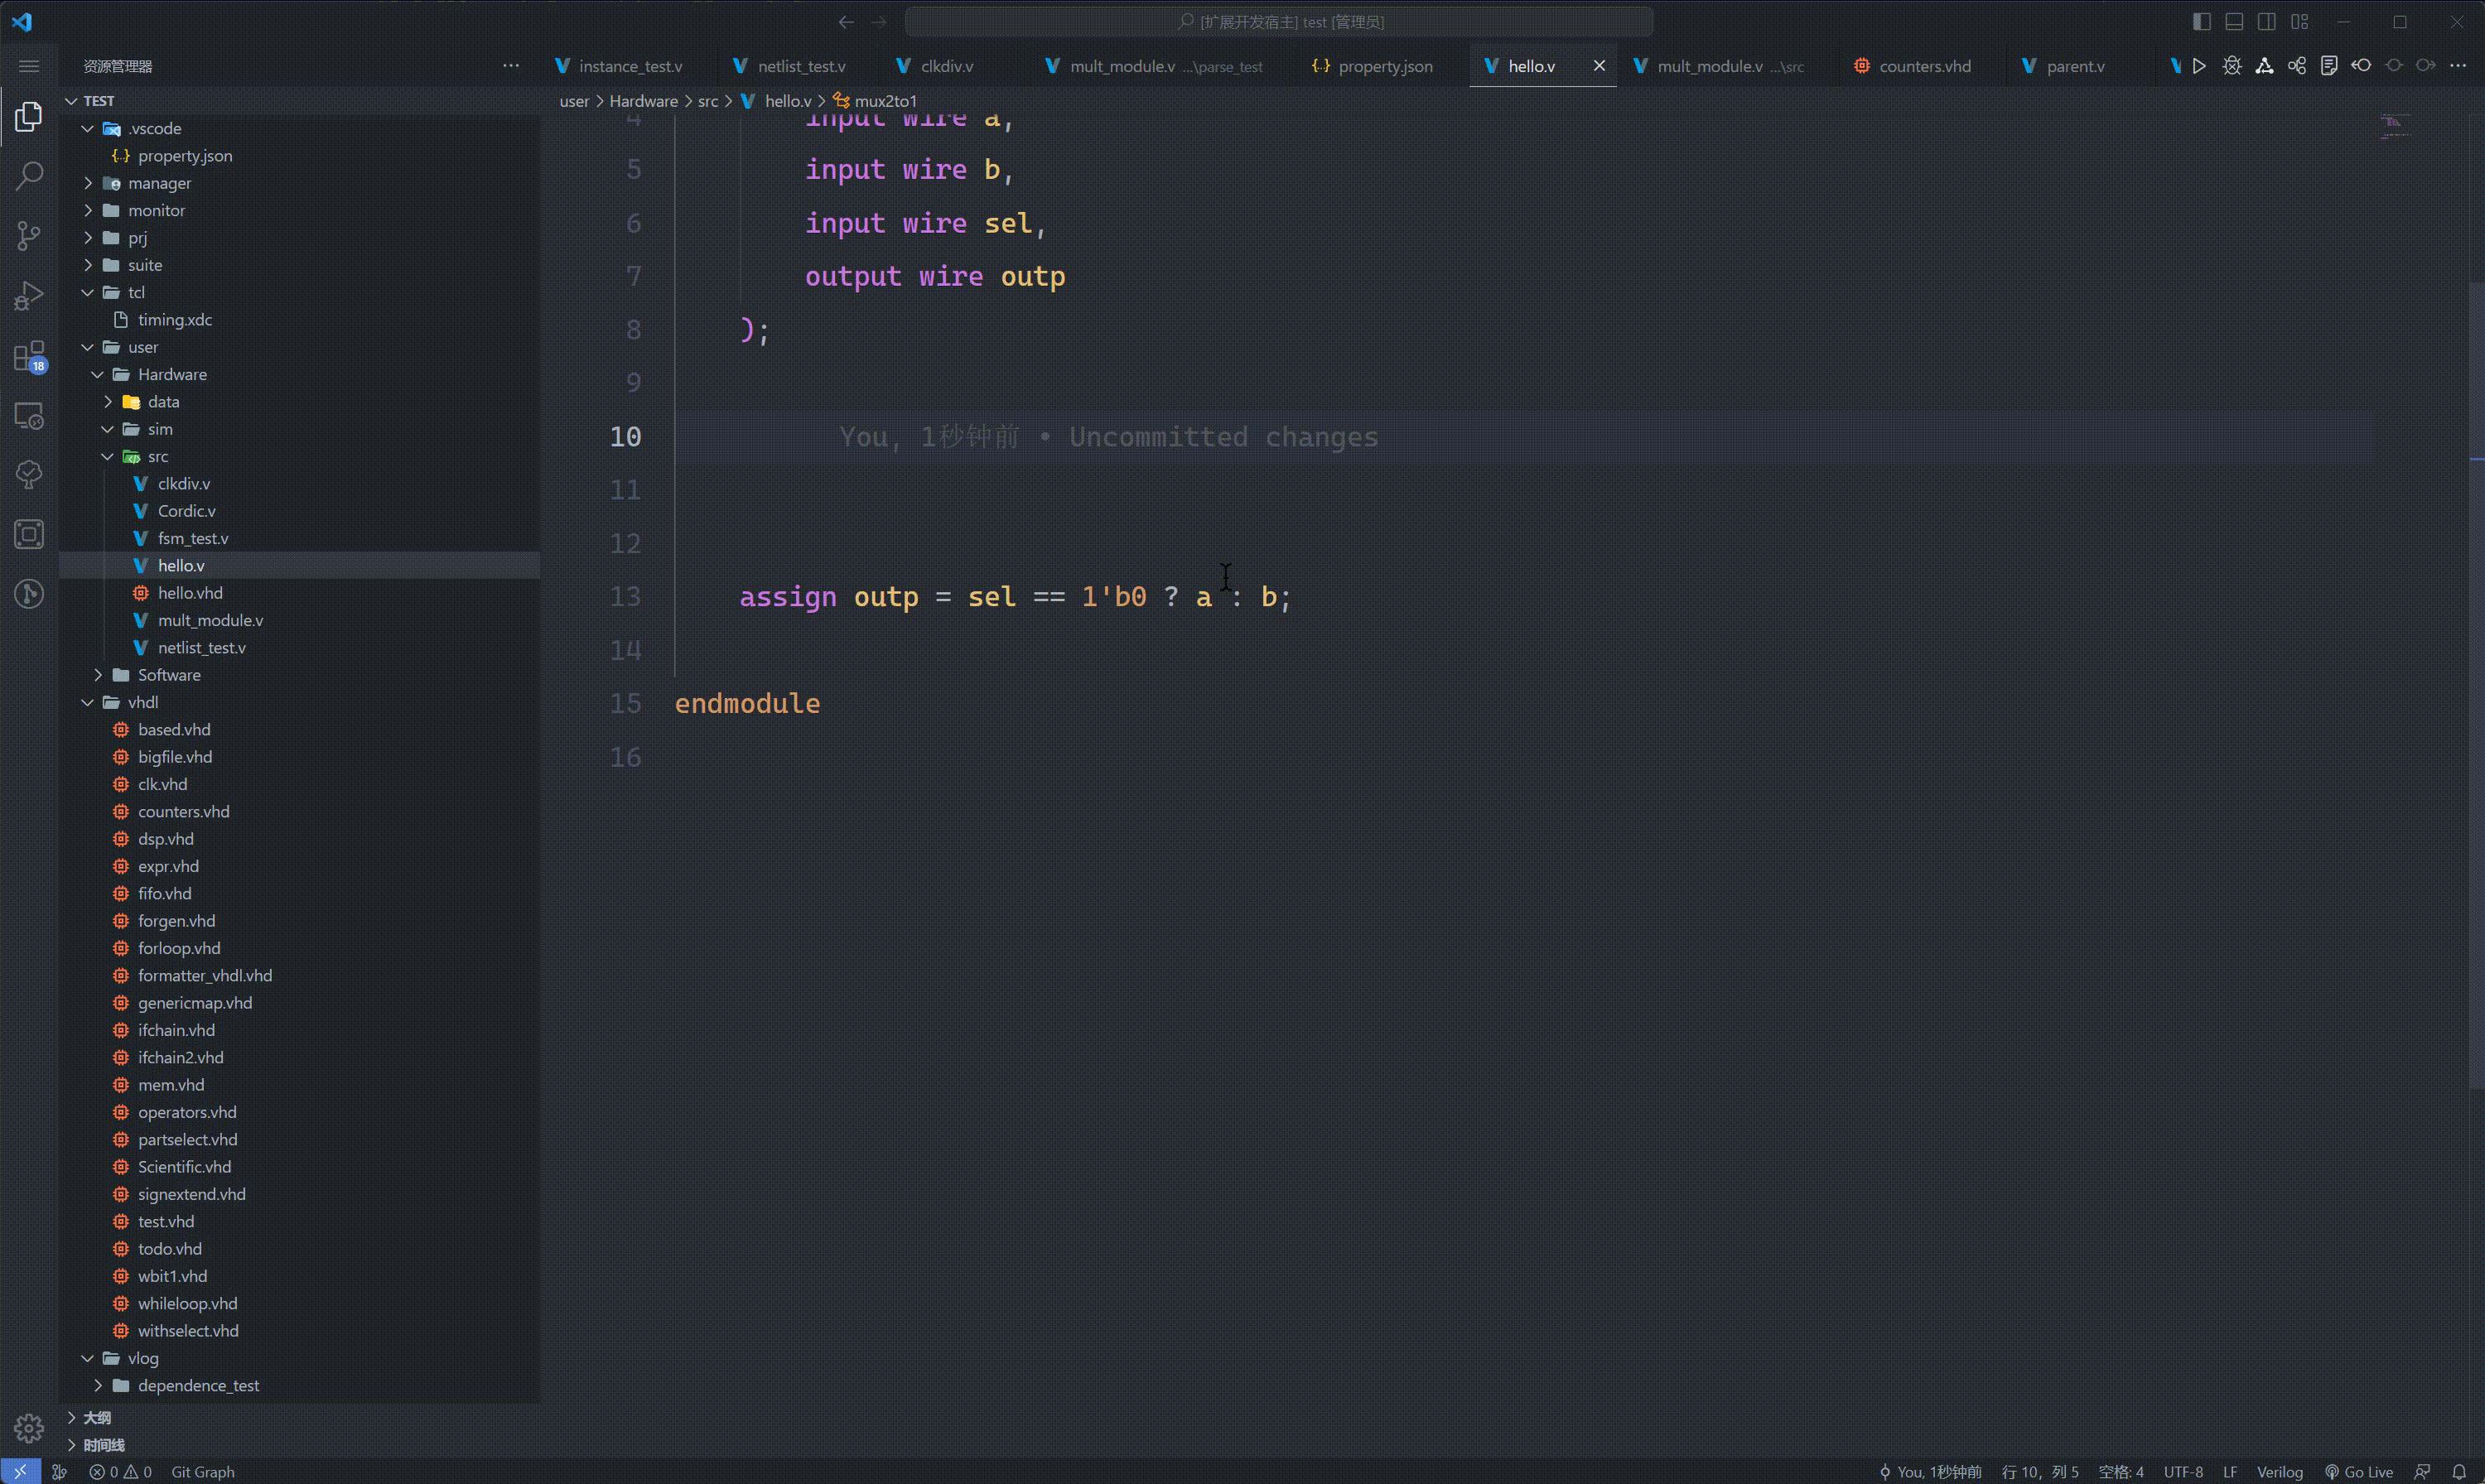The image size is (2485, 1484).
Task: Toggle the bottom panel visibility
Action: (x=2234, y=21)
